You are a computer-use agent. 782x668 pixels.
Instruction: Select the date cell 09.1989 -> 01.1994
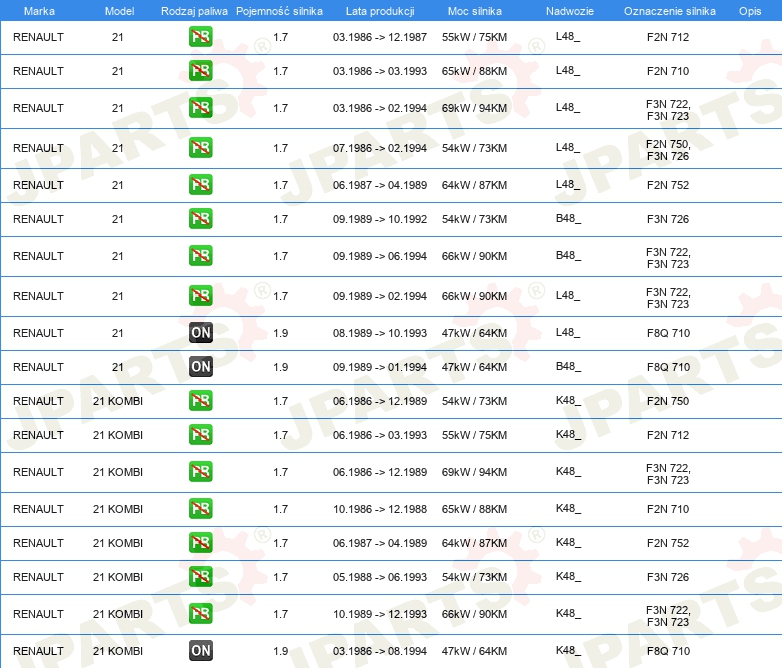(380, 367)
